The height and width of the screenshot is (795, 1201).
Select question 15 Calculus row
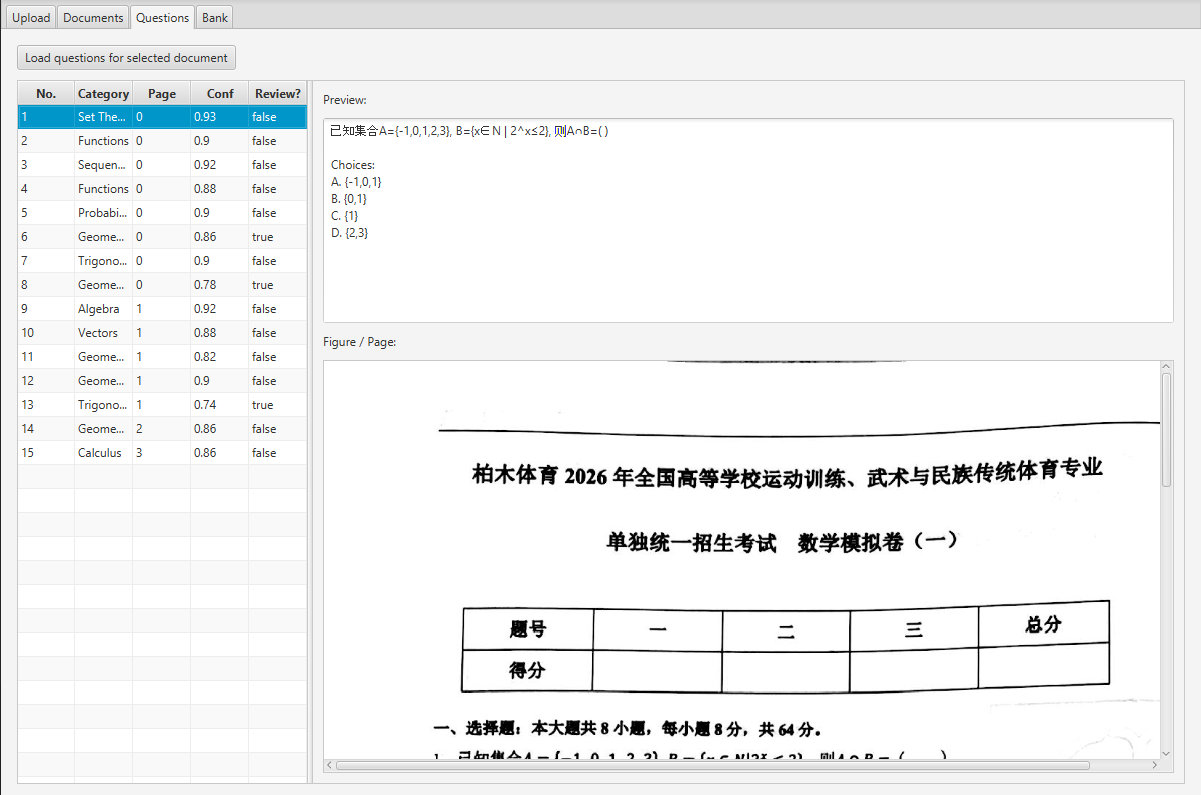(x=162, y=453)
